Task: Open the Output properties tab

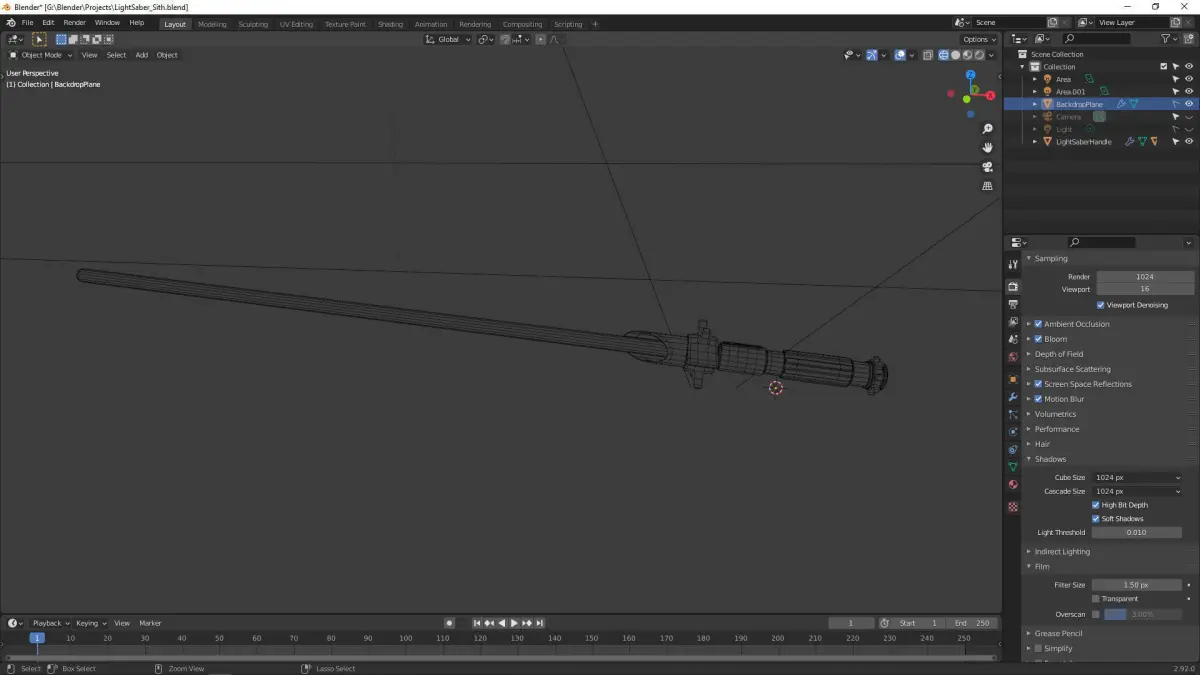Action: pos(1013,304)
